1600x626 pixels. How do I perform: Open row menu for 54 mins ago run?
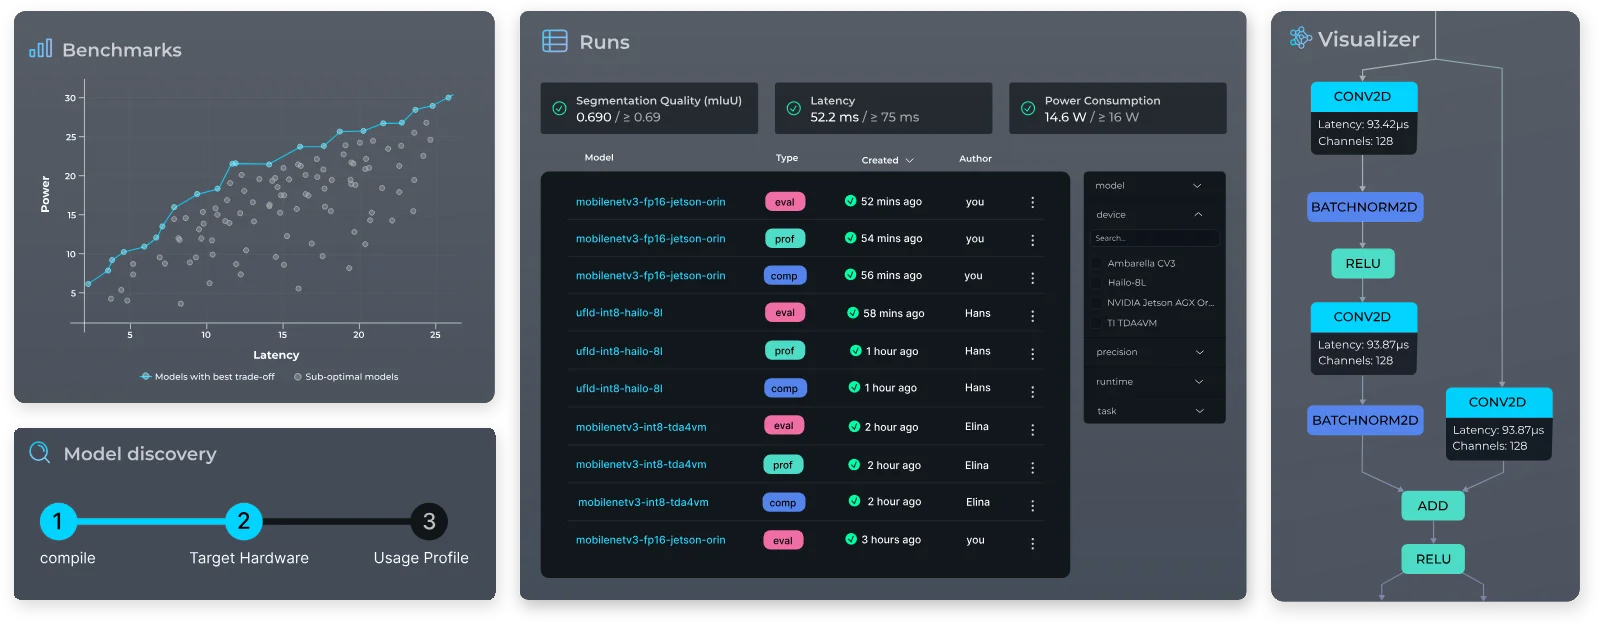coord(1032,240)
